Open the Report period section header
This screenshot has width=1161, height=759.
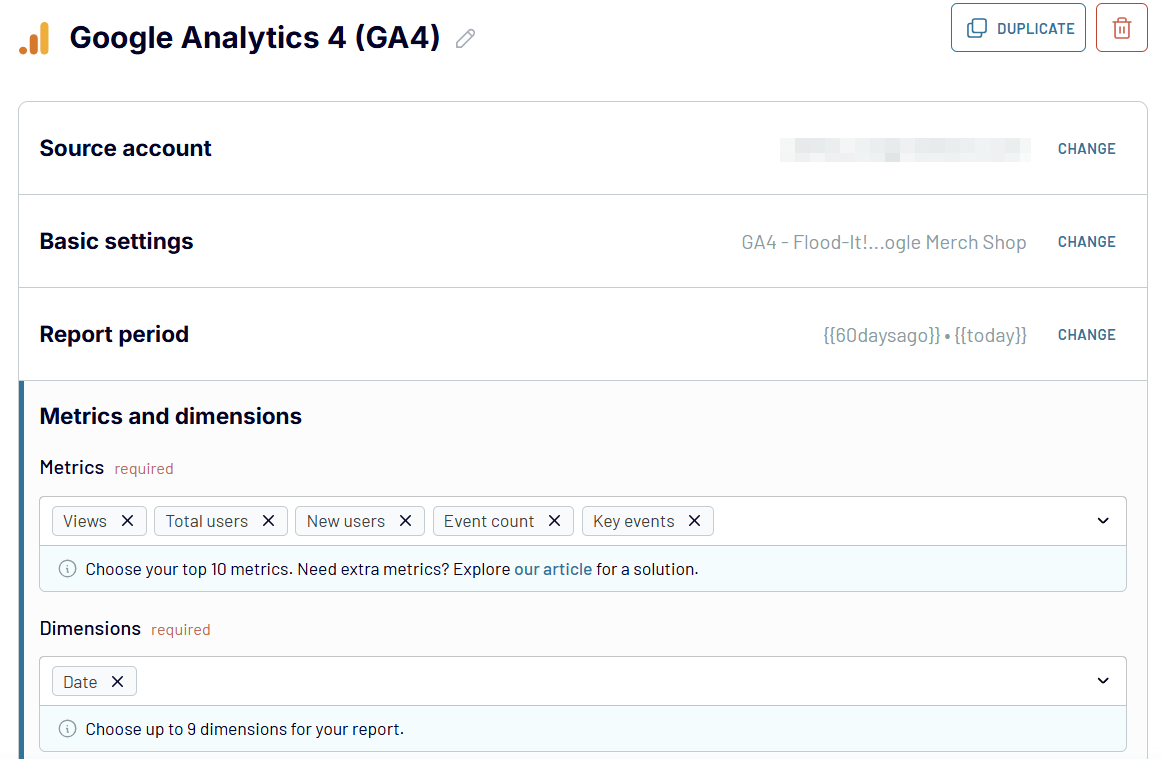(114, 334)
